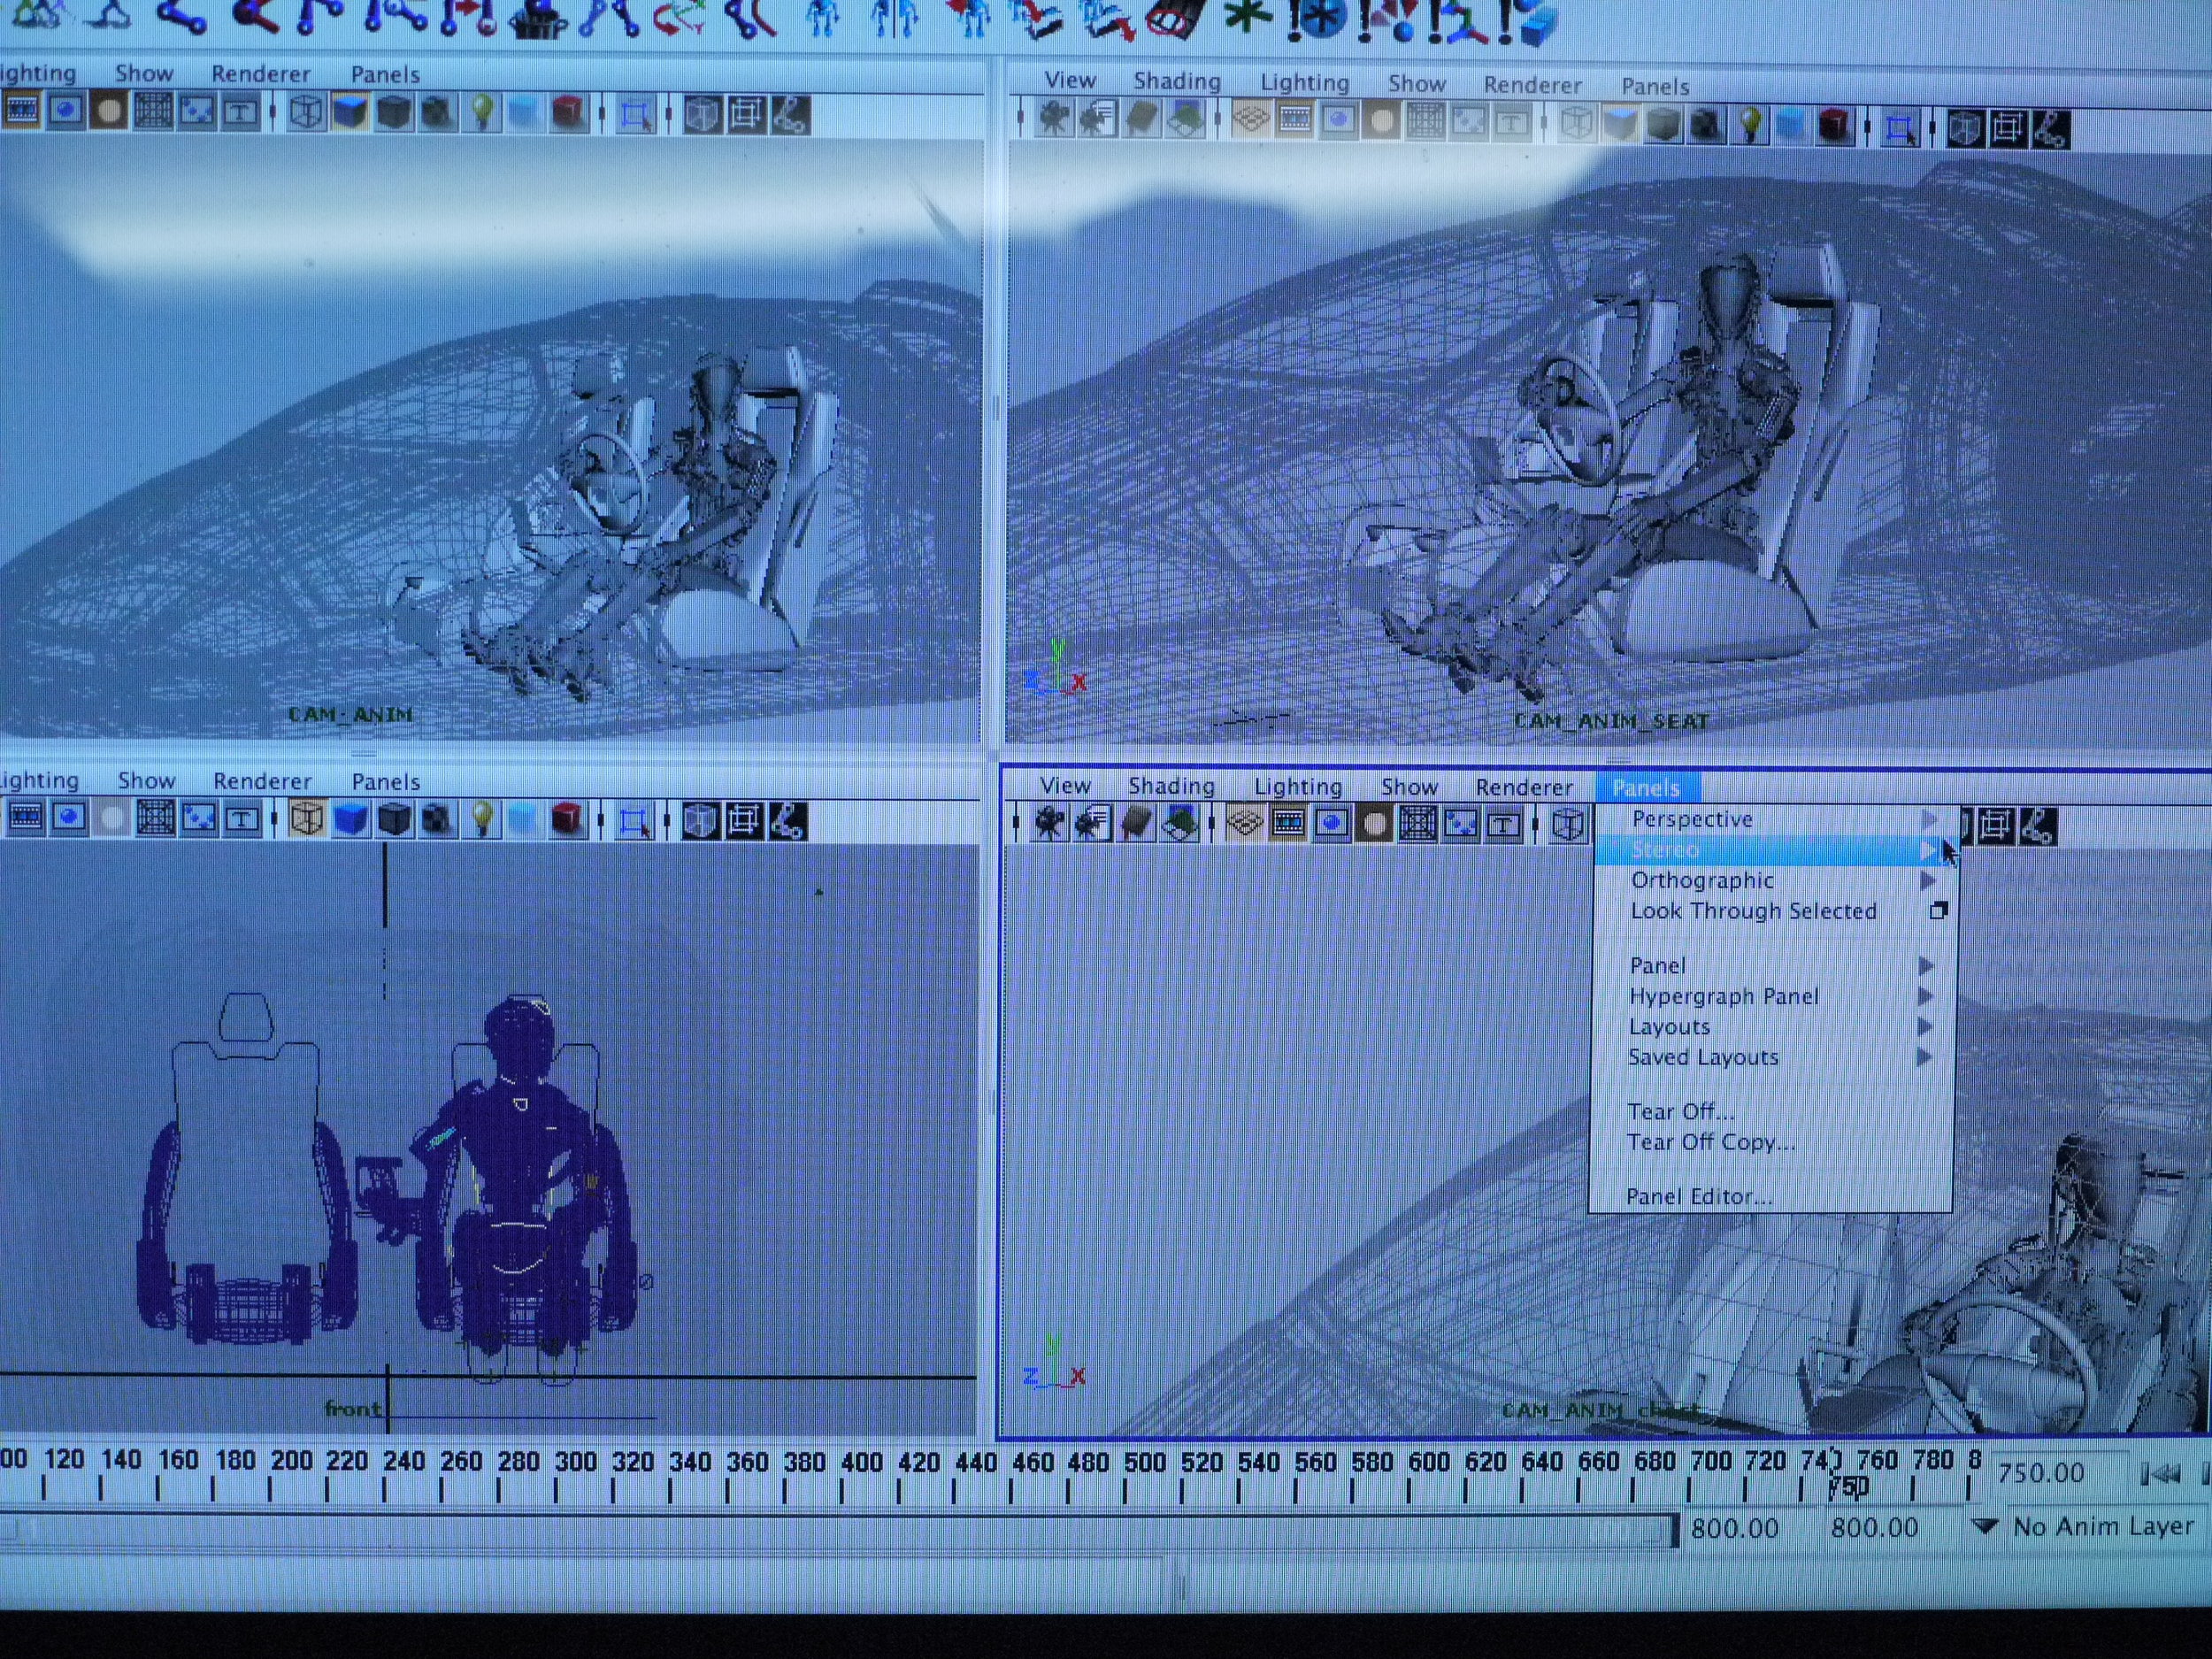Click wireframe cube icon in front view panel
The image size is (2212, 1659).
pos(307,820)
